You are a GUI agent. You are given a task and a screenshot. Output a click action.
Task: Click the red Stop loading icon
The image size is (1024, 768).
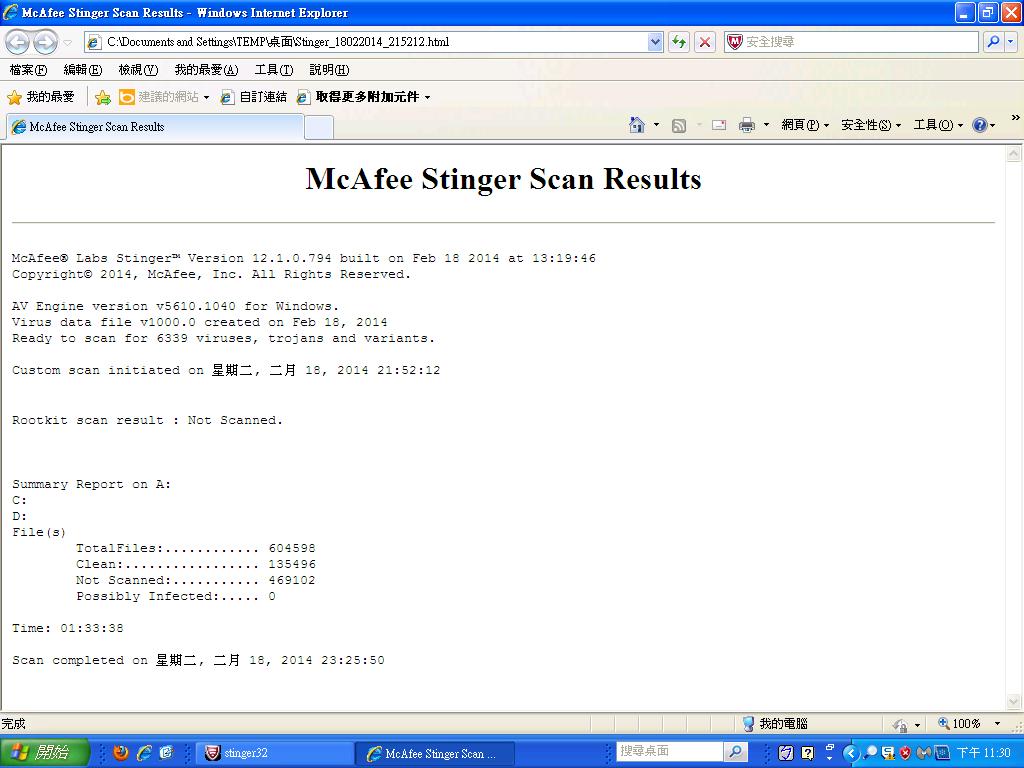[x=705, y=42]
